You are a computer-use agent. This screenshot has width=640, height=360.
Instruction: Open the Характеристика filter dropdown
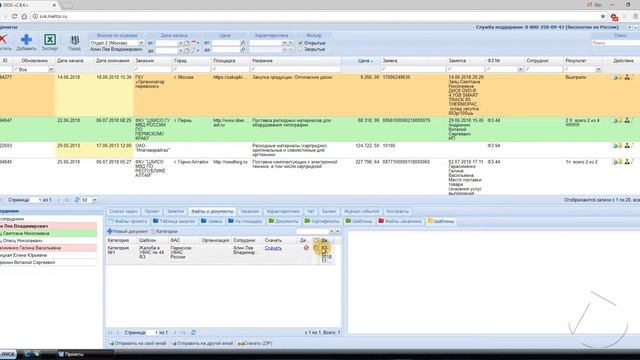click(284, 43)
